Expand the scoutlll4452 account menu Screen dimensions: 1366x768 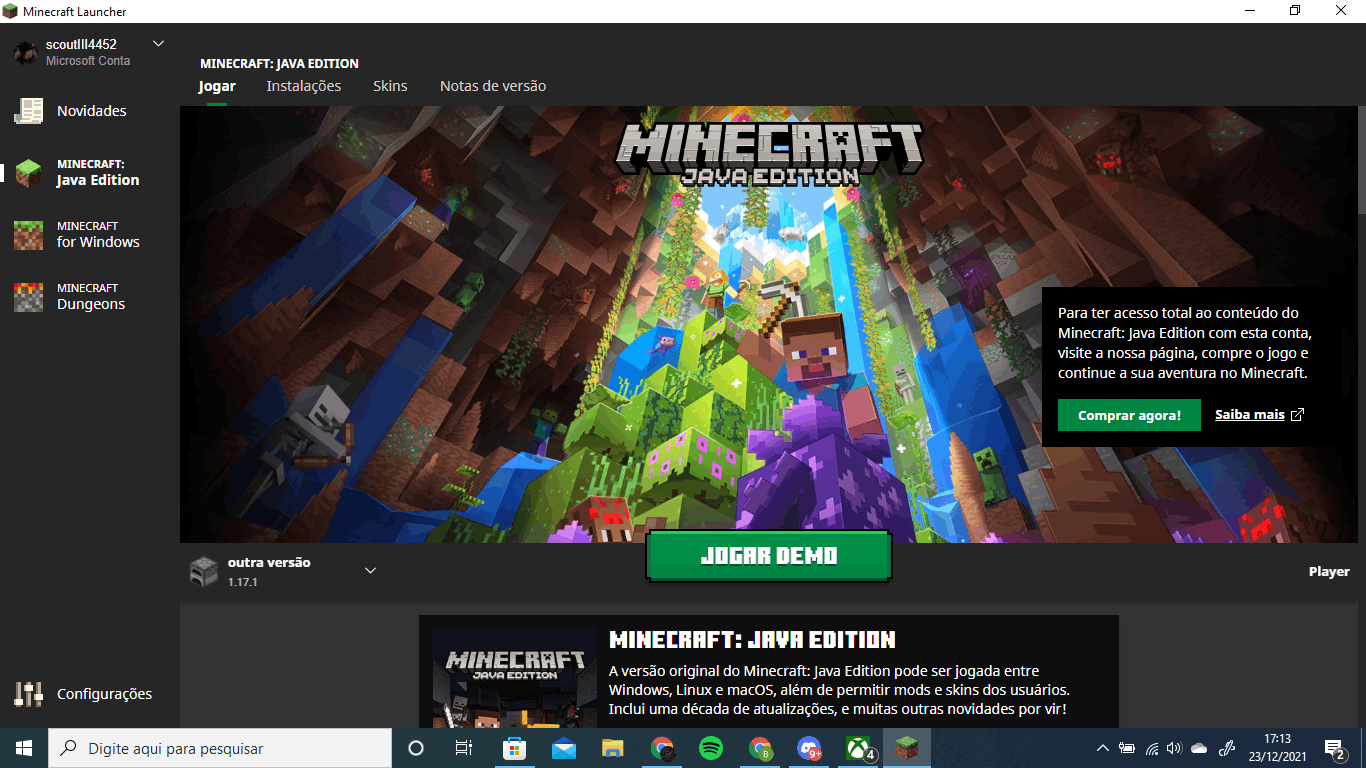click(x=158, y=44)
